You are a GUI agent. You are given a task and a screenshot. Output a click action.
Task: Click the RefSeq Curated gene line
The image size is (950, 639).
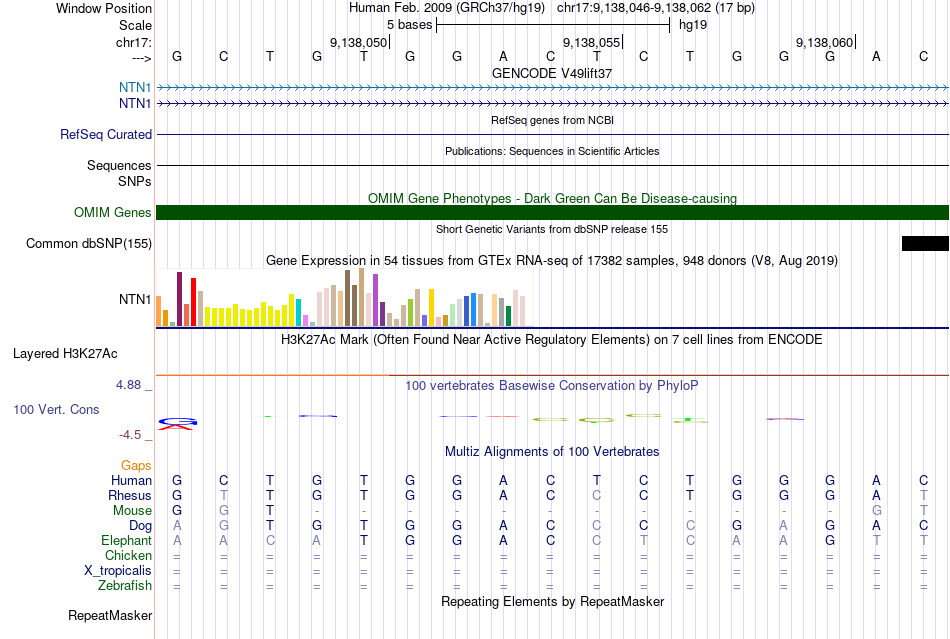click(553, 134)
